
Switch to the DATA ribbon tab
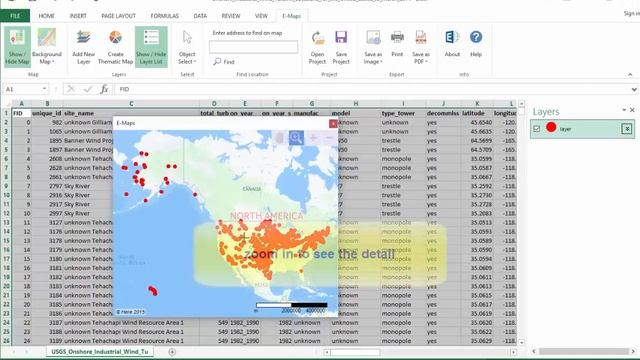[x=200, y=16]
